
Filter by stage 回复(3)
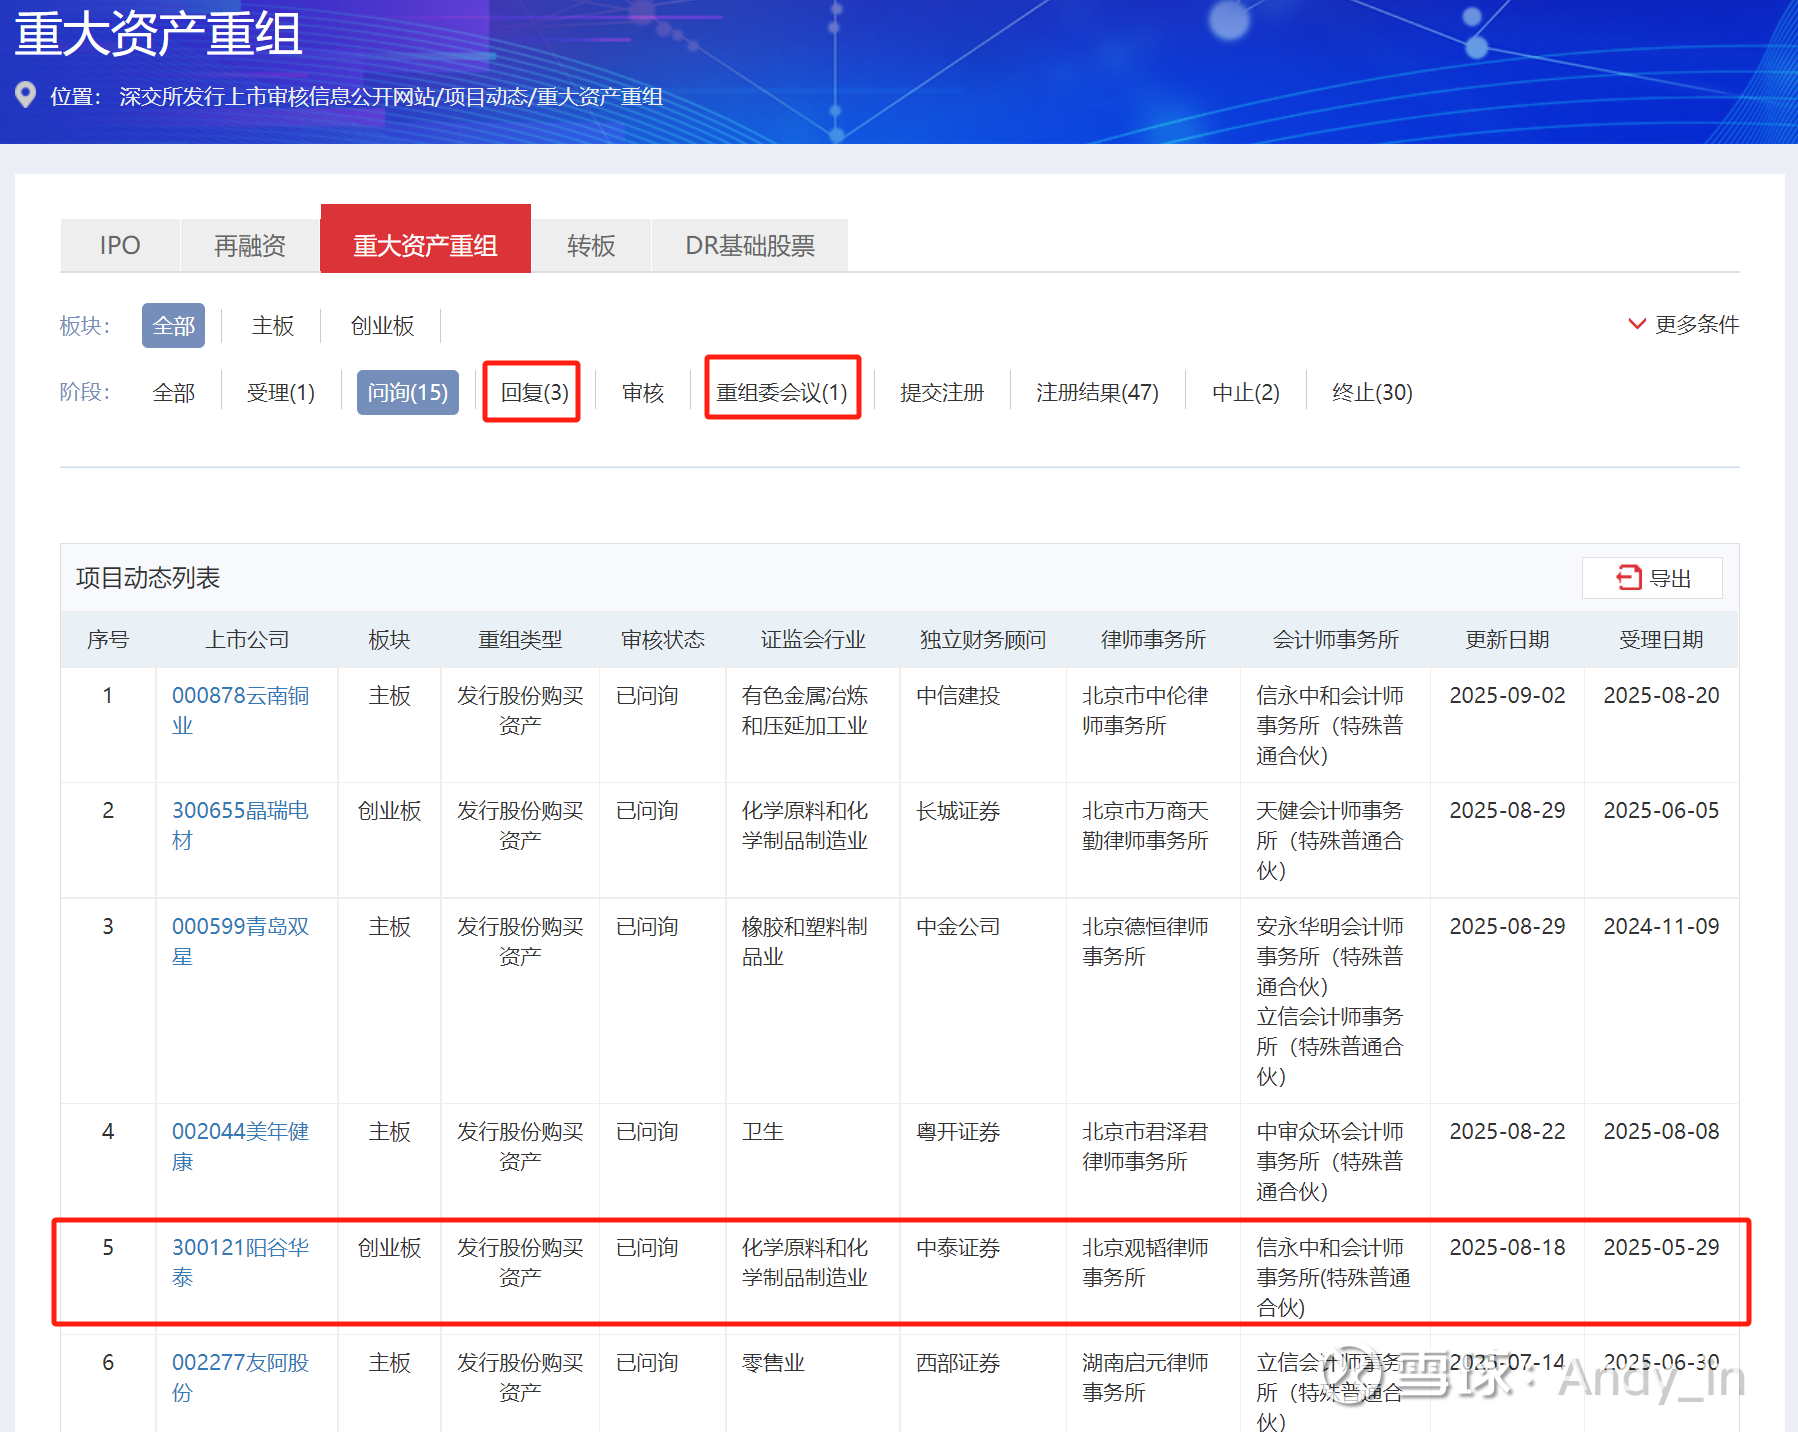click(534, 392)
